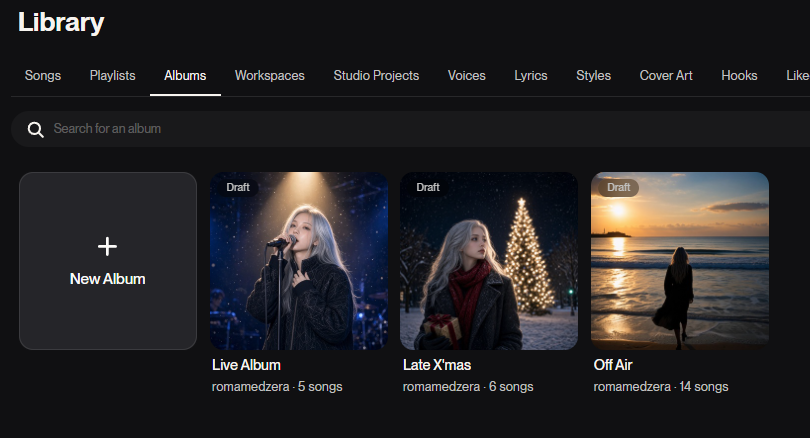Click Draft badge on Late X'mas cover
Screen dimensions: 810x438
[428, 187]
